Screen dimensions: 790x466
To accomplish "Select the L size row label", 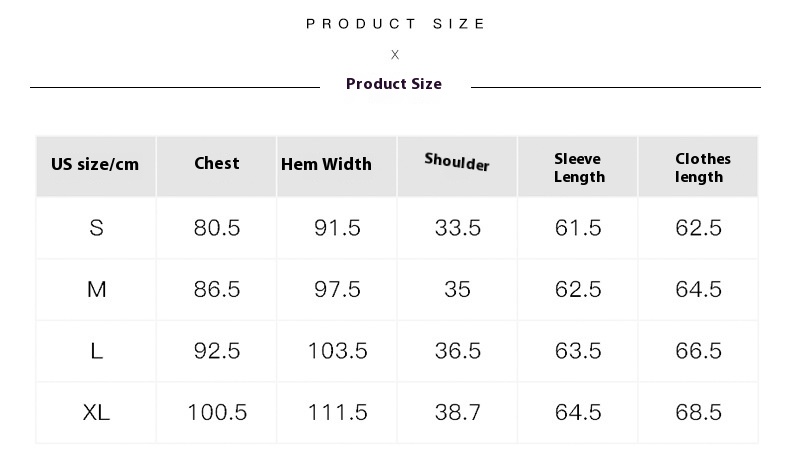I will pos(96,351).
